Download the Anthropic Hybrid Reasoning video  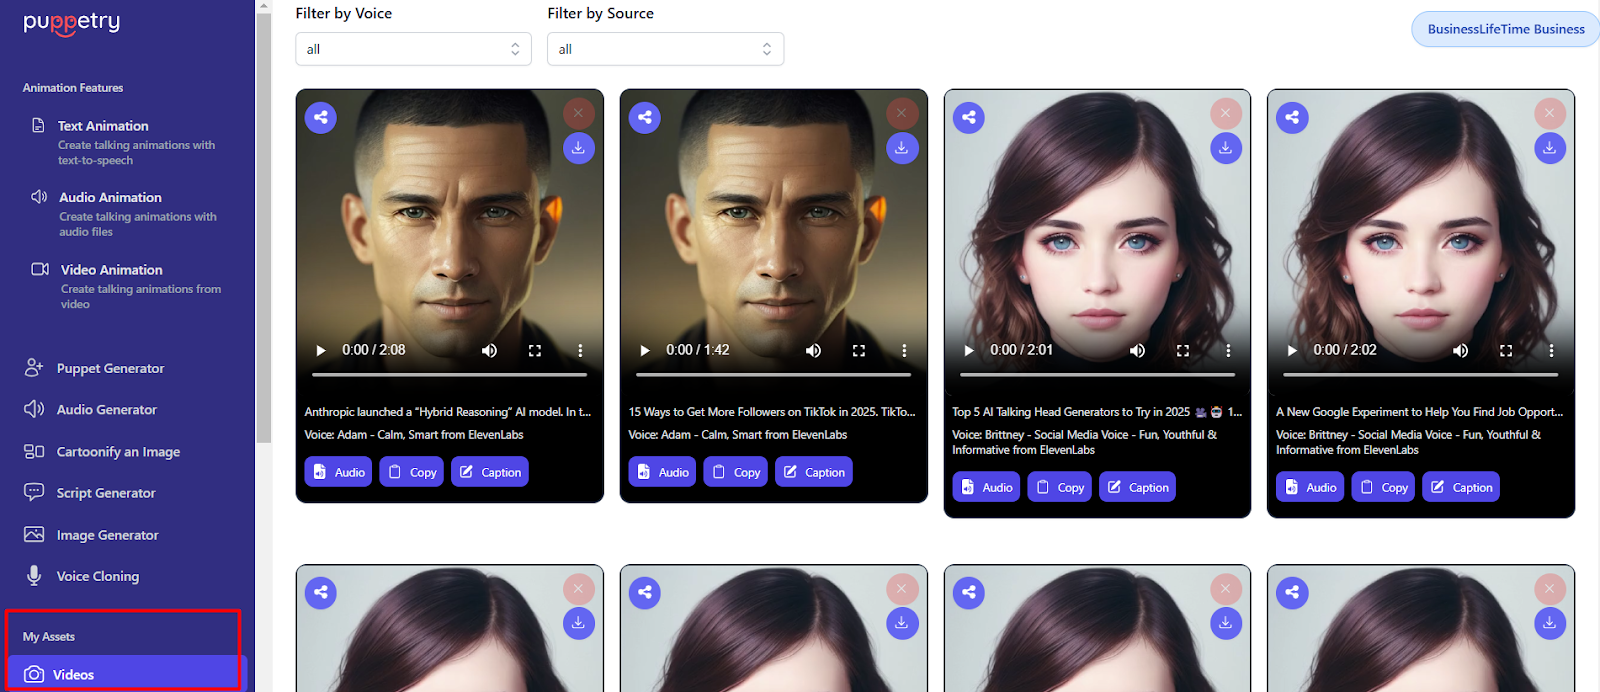pyautogui.click(x=578, y=148)
